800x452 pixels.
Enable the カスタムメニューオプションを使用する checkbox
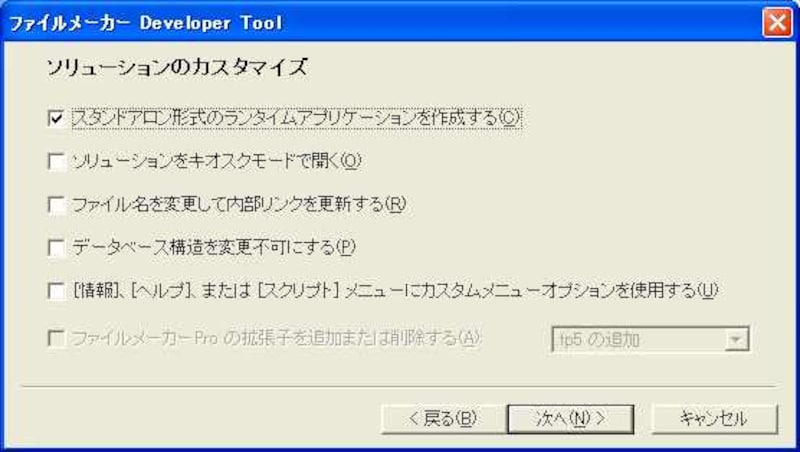pyautogui.click(x=56, y=291)
